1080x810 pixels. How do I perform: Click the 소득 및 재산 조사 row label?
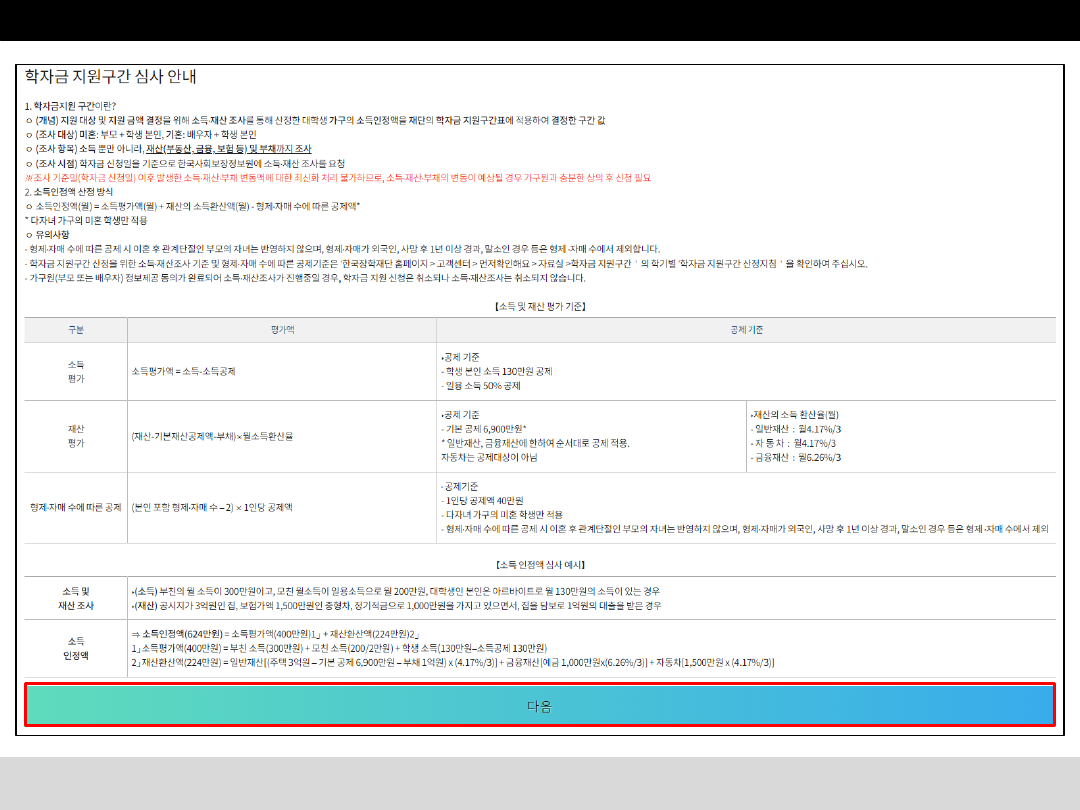click(x=76, y=598)
